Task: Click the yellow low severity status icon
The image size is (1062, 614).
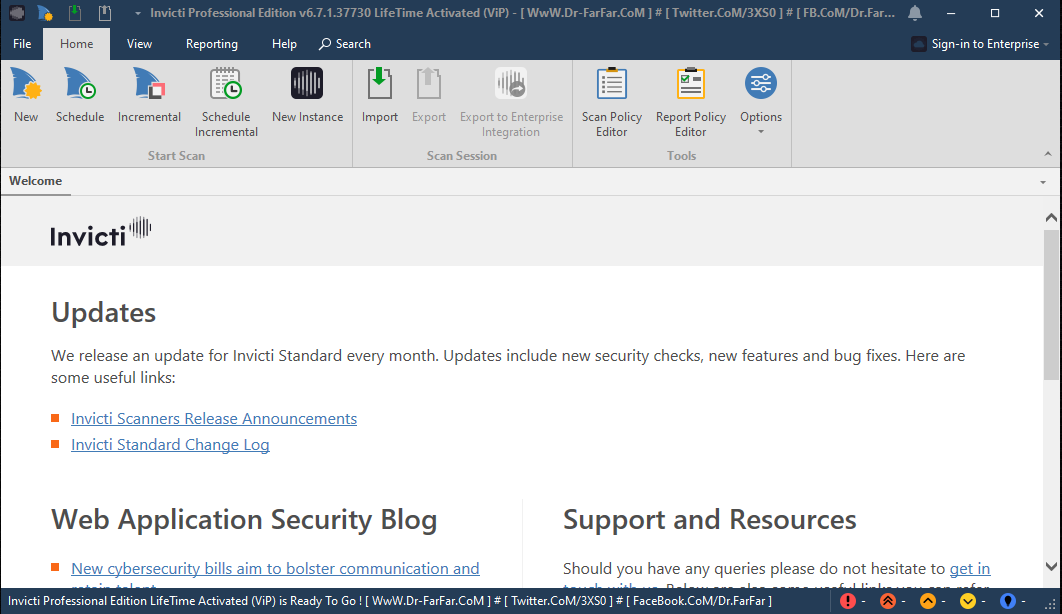Action: [x=967, y=601]
